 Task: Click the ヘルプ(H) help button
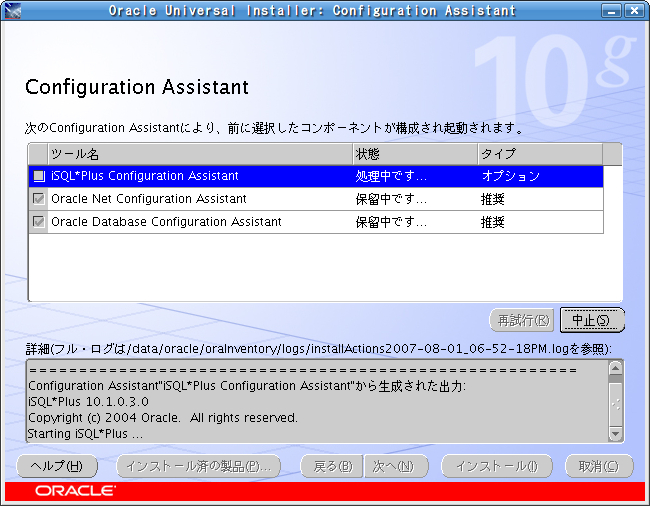pos(57,466)
